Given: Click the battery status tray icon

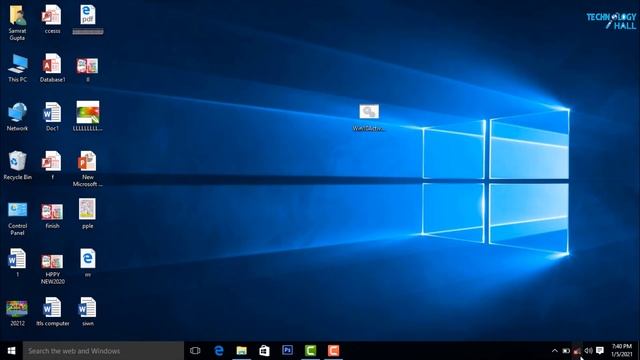Looking at the screenshot, I should pos(566,351).
